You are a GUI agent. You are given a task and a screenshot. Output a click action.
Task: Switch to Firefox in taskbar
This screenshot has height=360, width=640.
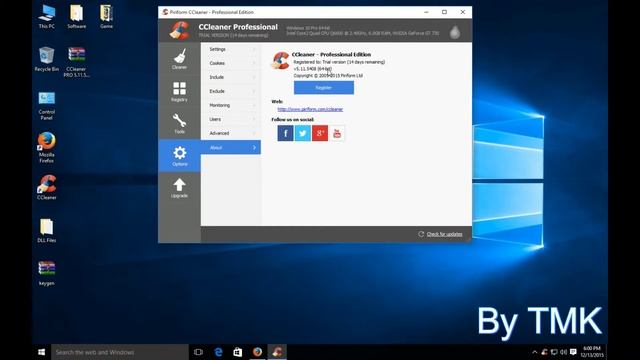(257, 352)
